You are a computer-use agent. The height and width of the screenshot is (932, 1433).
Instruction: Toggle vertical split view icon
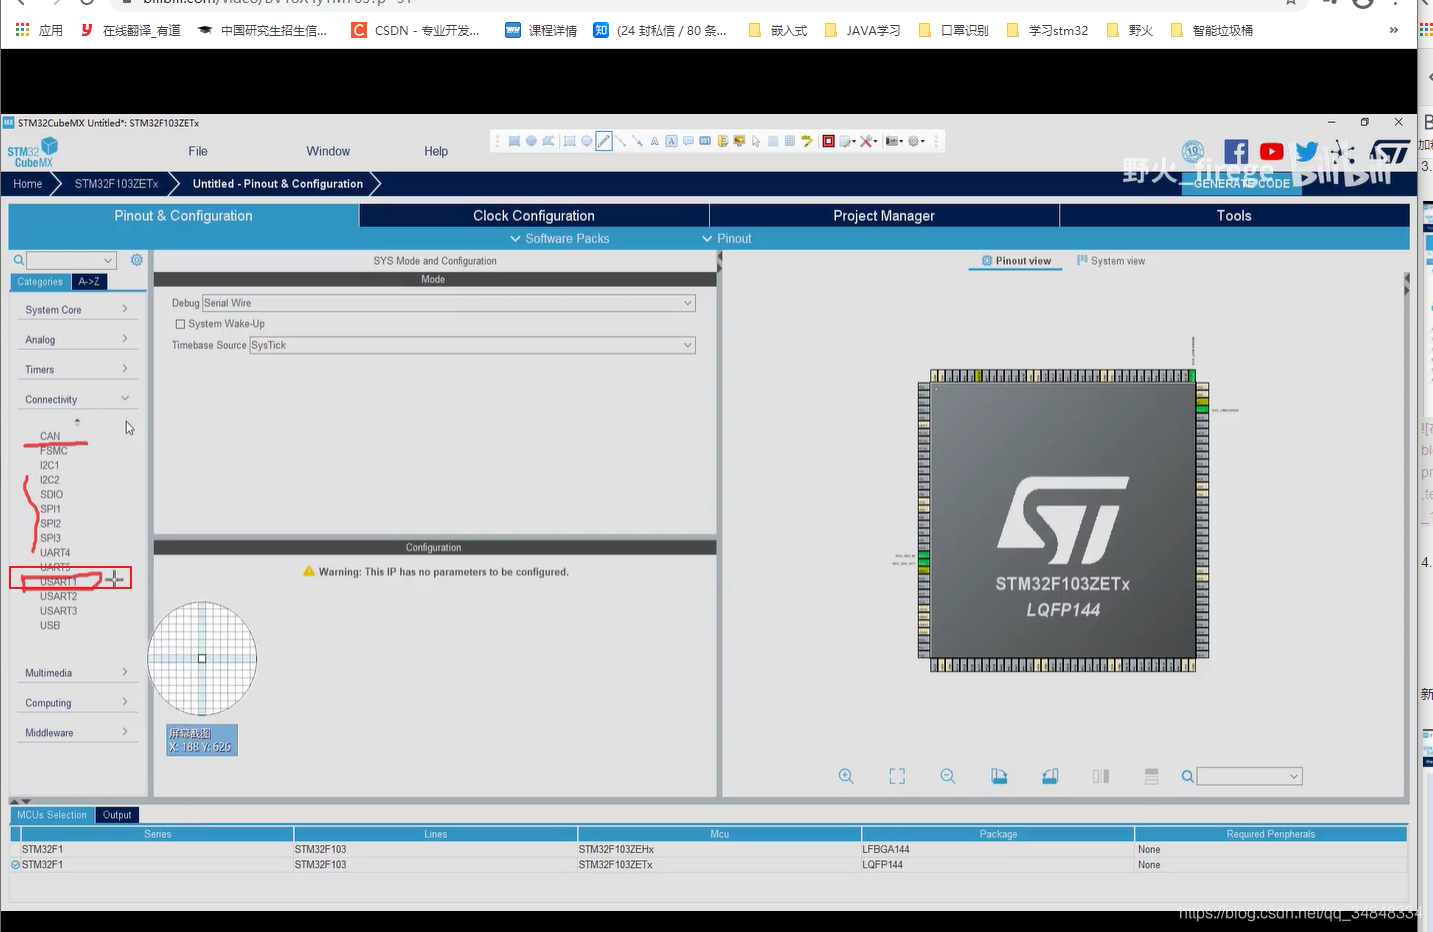(1101, 776)
